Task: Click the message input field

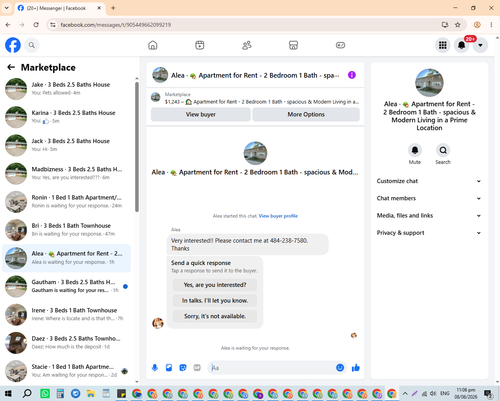Action: coord(273,368)
